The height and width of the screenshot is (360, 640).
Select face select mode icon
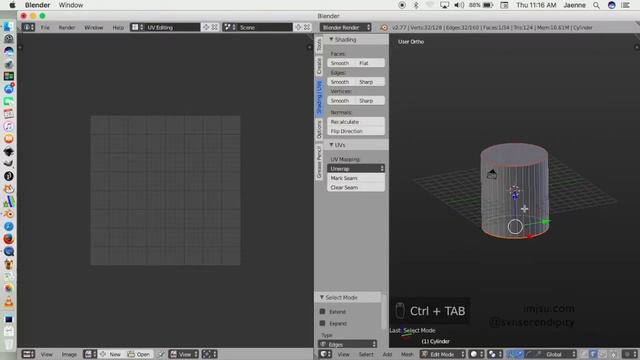(602, 354)
